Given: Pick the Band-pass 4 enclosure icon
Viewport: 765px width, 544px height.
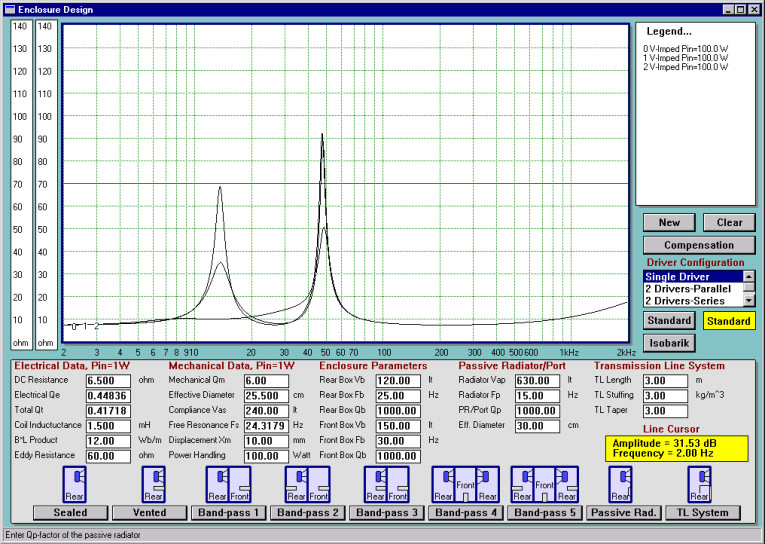Looking at the screenshot, I should click(466, 484).
